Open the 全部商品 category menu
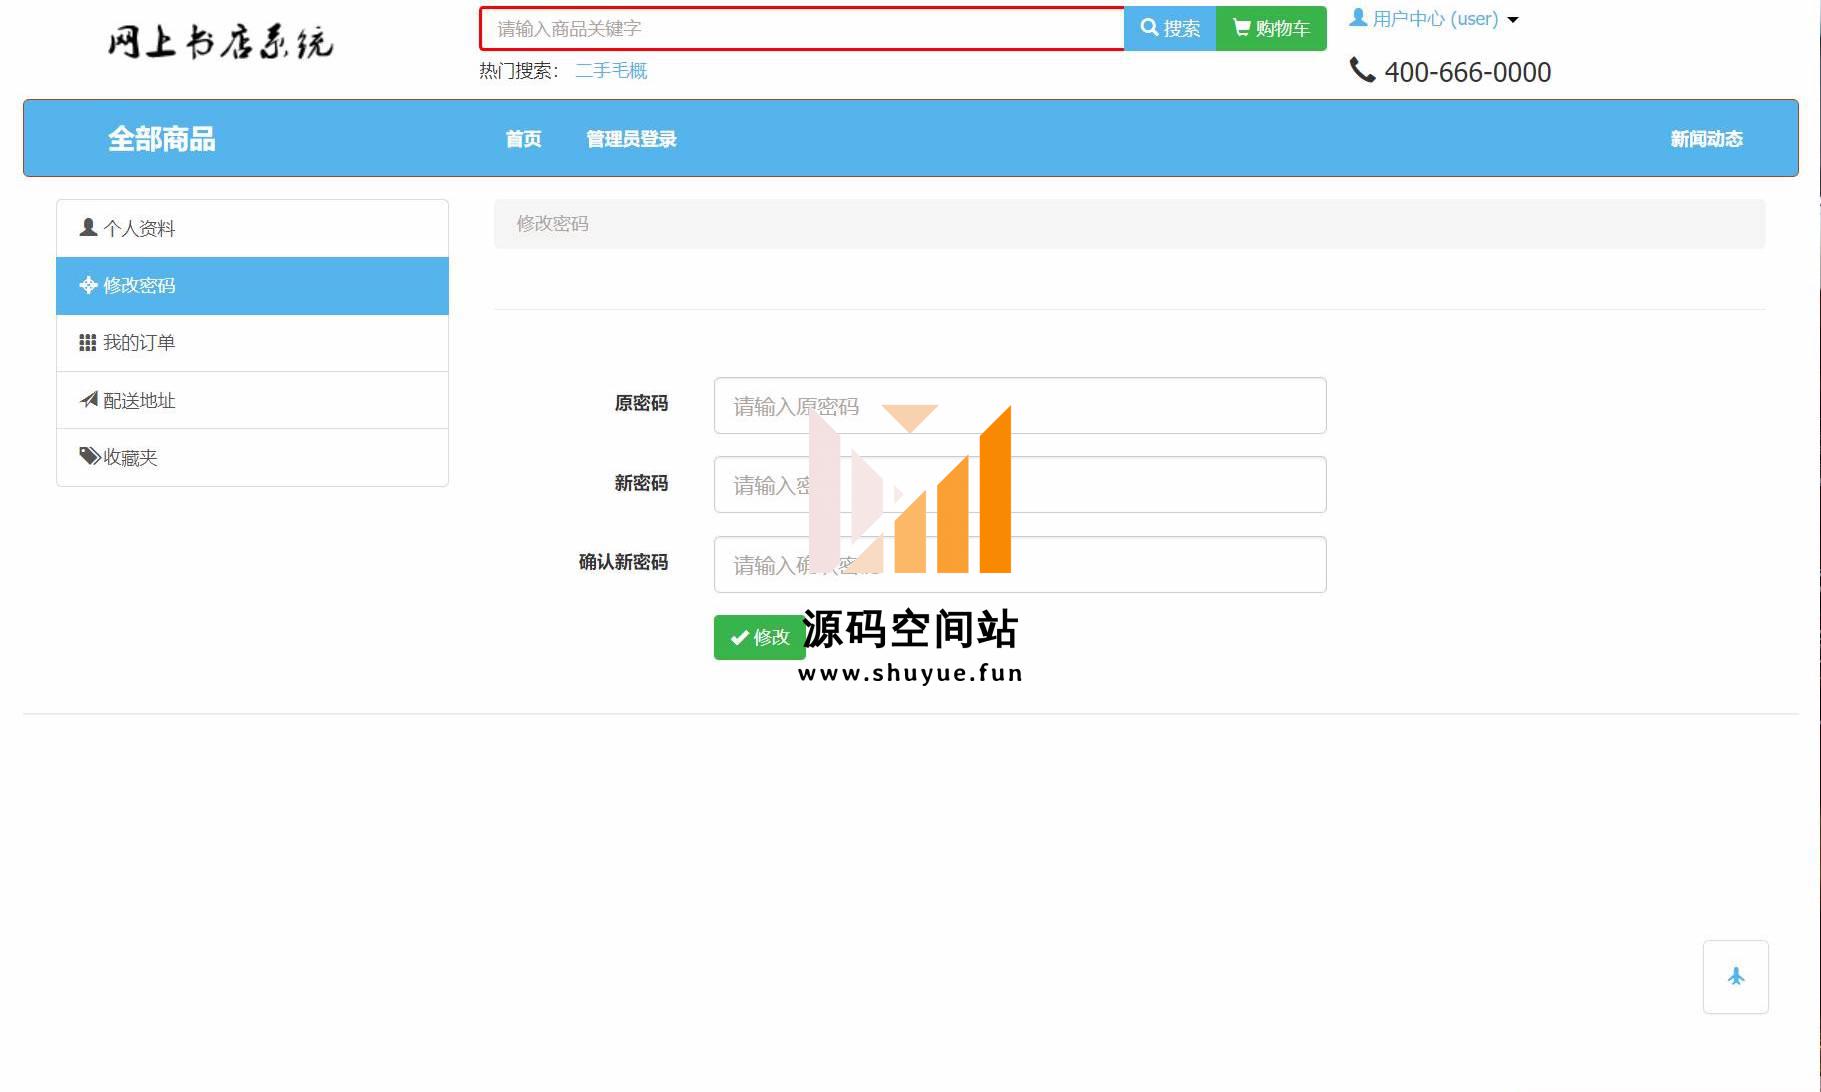1821x1092 pixels. click(161, 139)
